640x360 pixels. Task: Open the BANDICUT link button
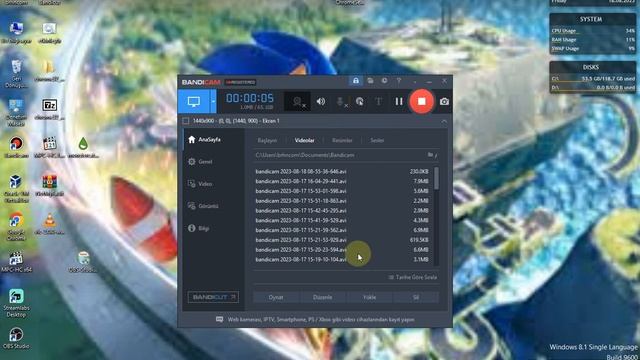click(x=213, y=297)
